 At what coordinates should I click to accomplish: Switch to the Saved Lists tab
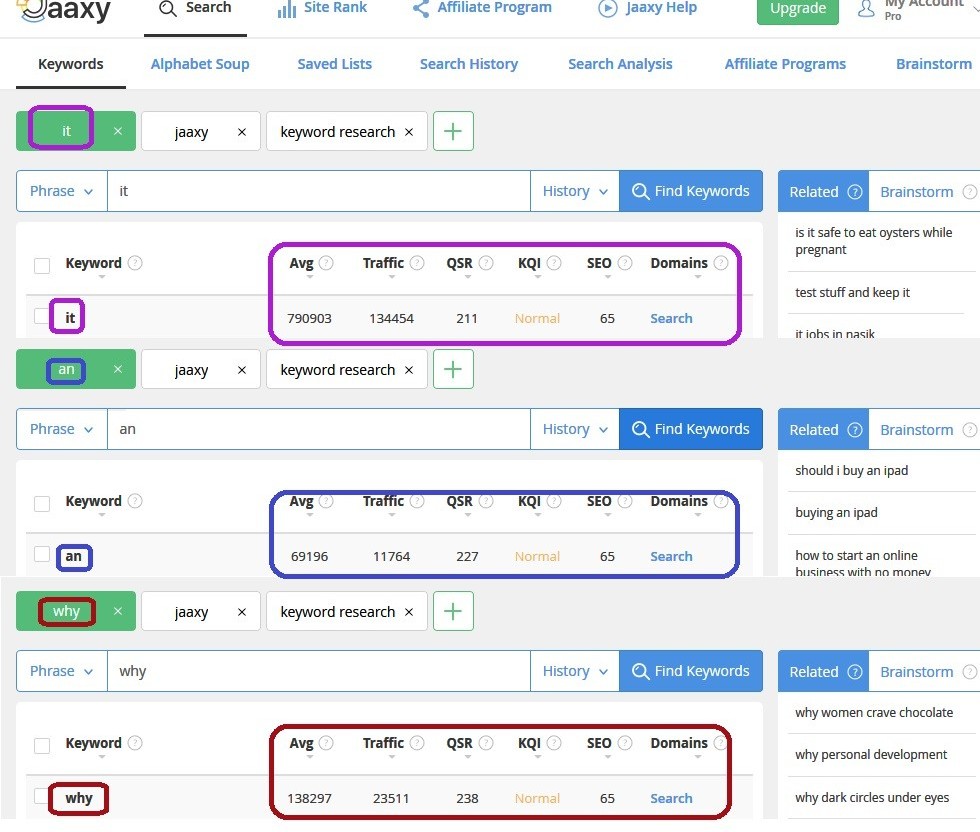(334, 64)
